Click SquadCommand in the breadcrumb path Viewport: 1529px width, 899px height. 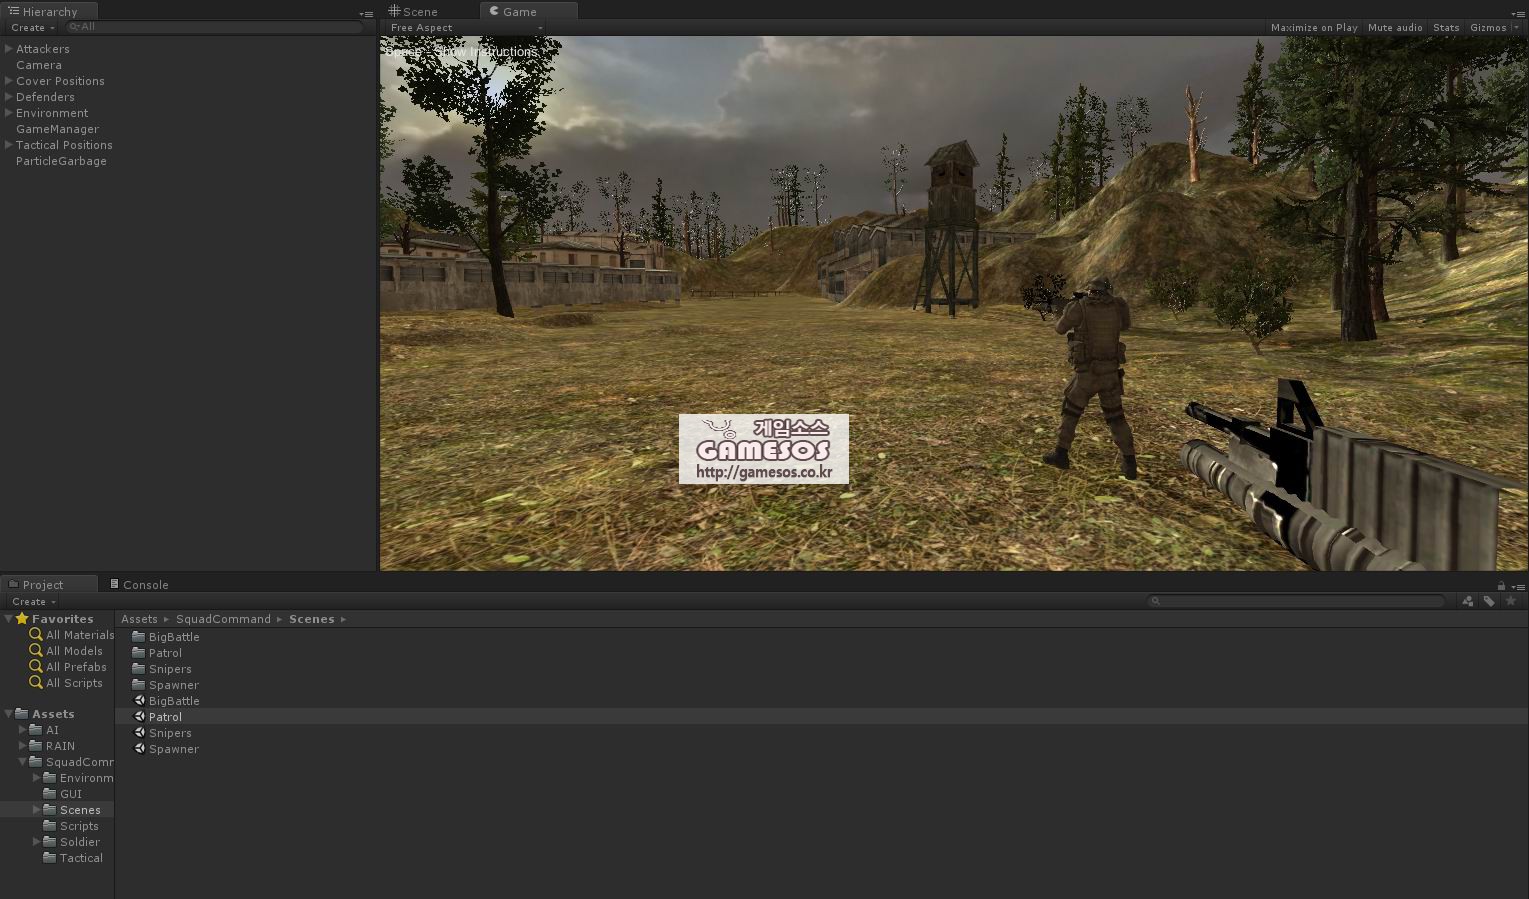223,619
